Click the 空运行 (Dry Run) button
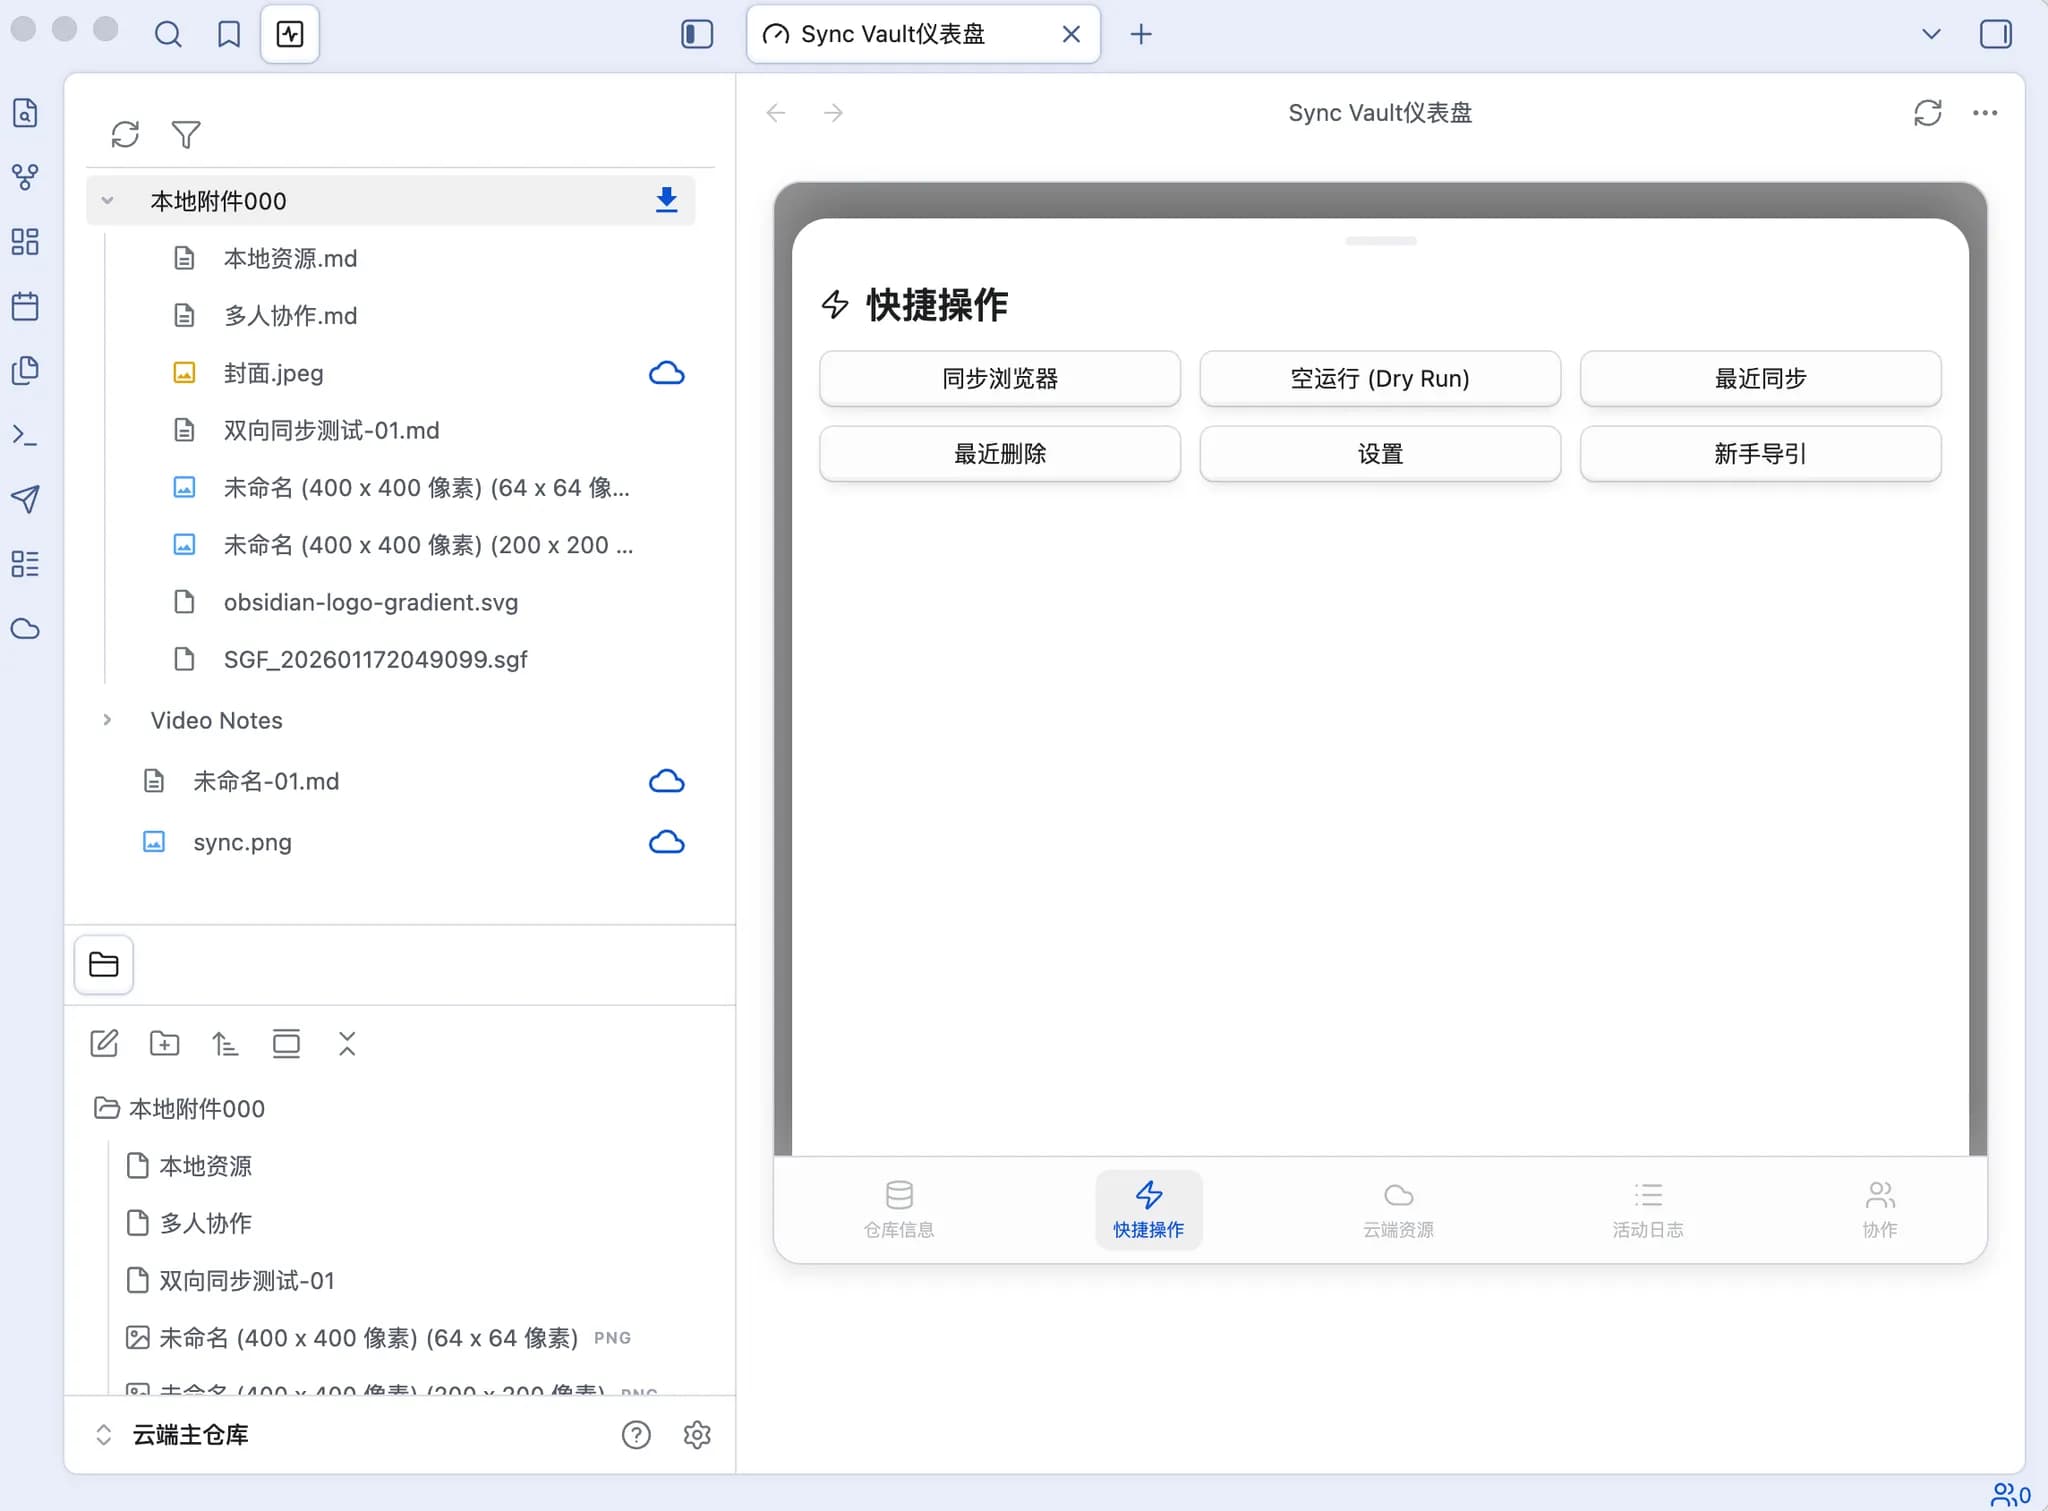Image resolution: width=2048 pixels, height=1511 pixels. pos(1380,378)
